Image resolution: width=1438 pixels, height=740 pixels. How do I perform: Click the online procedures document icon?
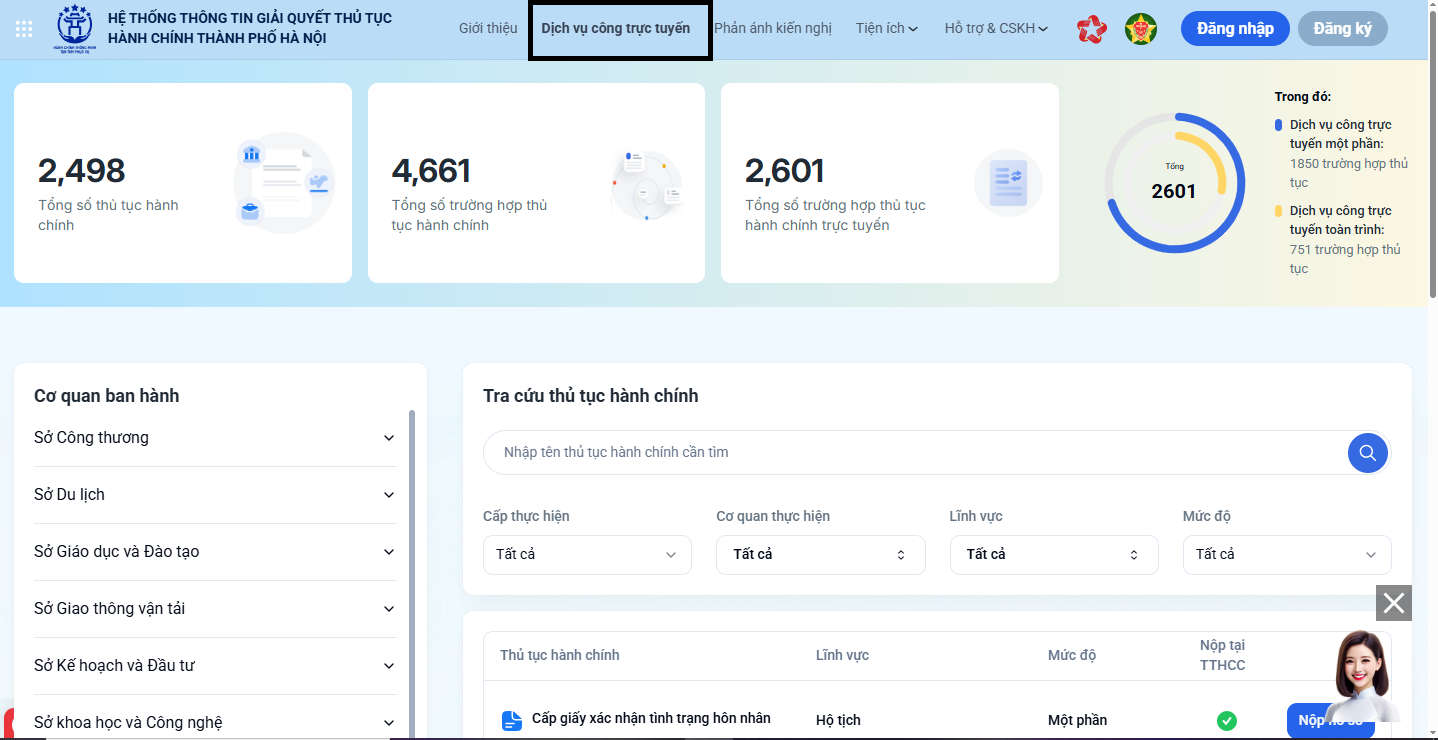(x=1008, y=183)
